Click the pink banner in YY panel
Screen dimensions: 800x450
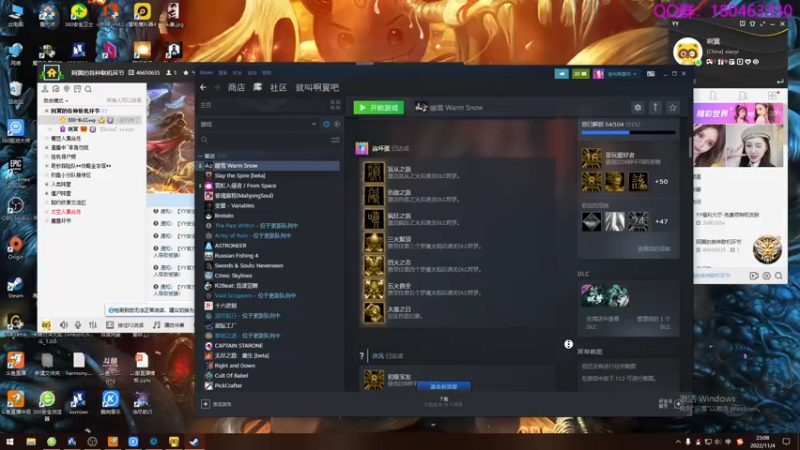738,114
